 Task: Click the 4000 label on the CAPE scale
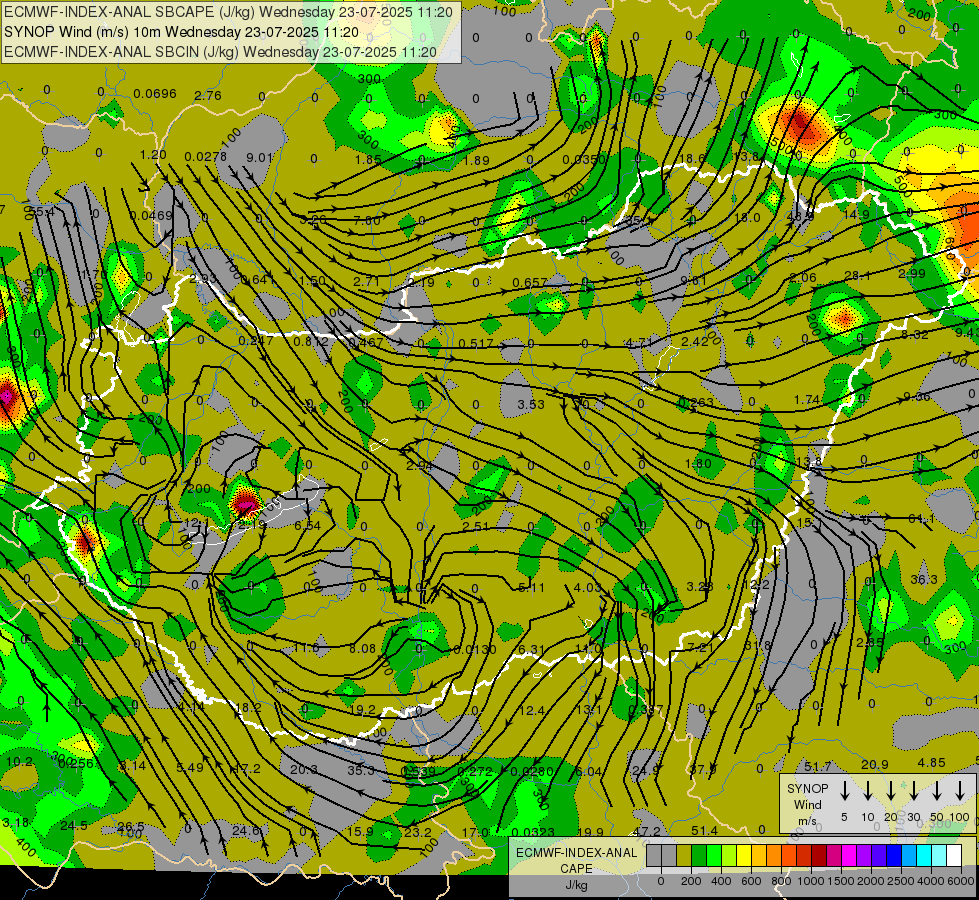931,881
